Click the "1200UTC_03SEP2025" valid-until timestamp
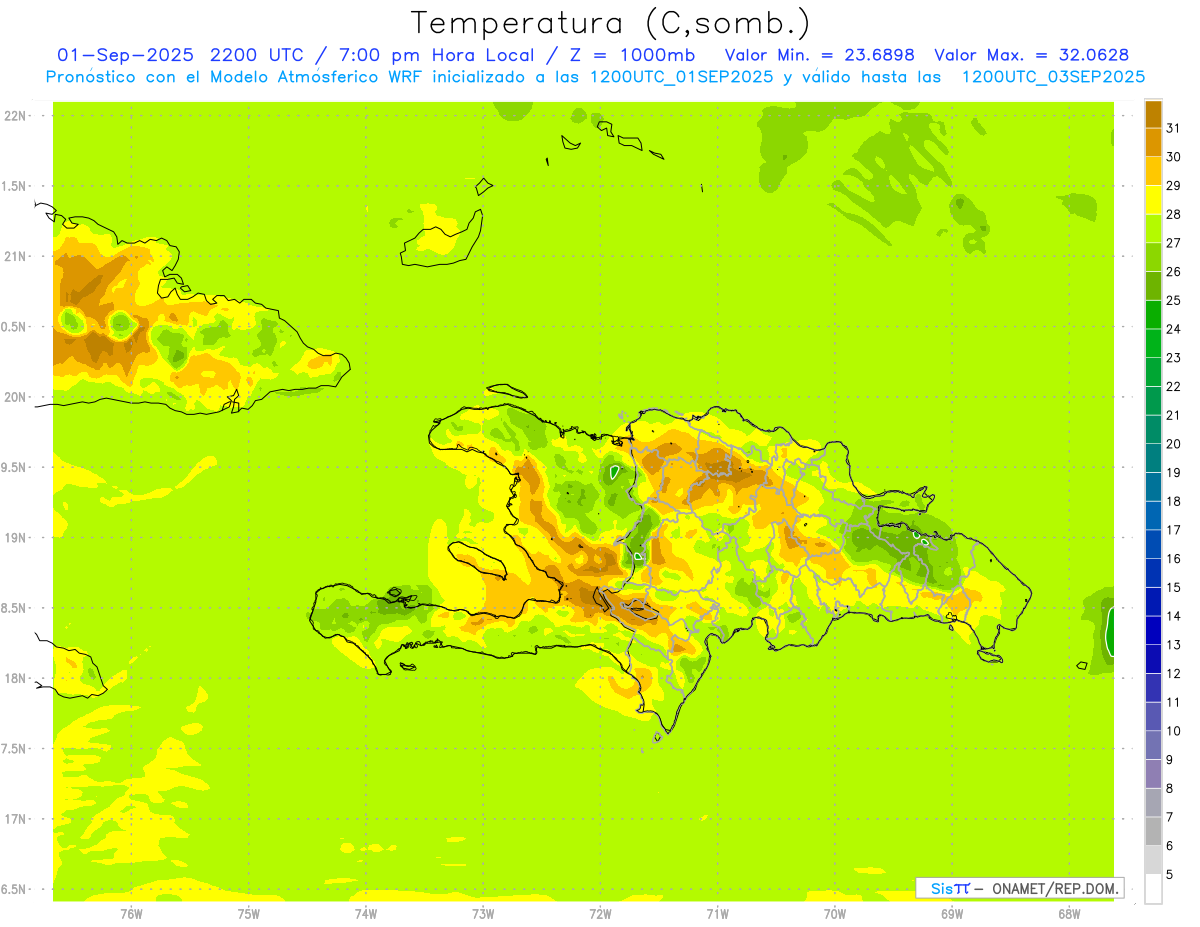This screenshot has width=1200, height=927. [1054, 76]
